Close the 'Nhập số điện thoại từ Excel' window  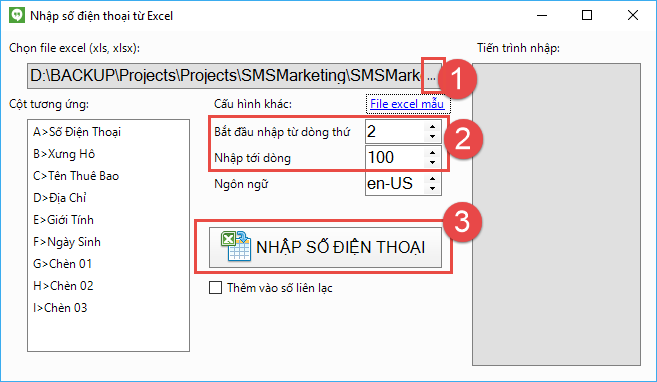(x=633, y=15)
